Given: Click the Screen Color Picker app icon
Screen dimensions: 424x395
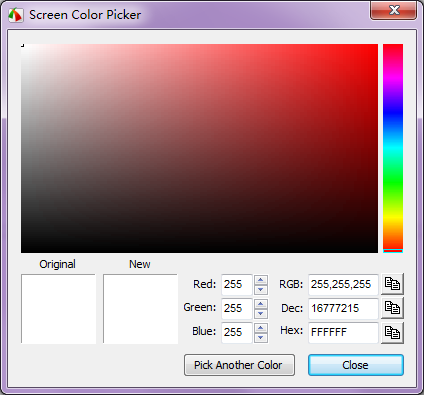Looking at the screenshot, I should pyautogui.click(x=16, y=15).
